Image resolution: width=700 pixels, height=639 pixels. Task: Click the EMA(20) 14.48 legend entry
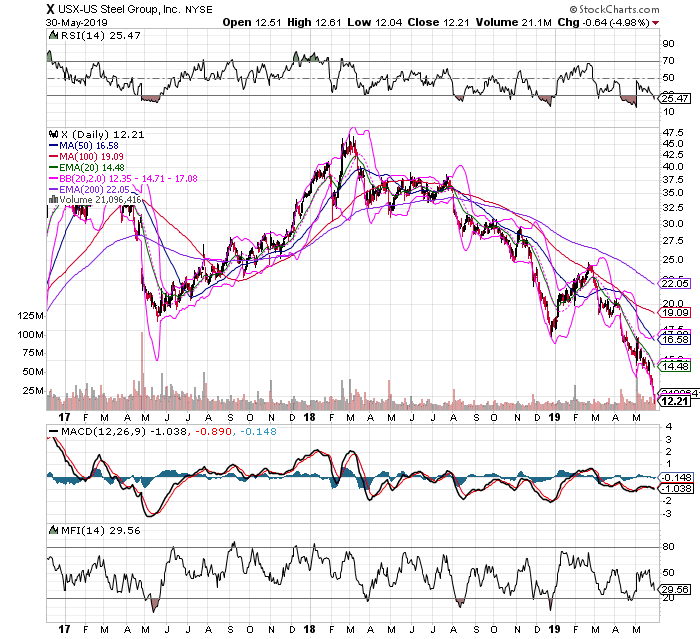(x=92, y=167)
